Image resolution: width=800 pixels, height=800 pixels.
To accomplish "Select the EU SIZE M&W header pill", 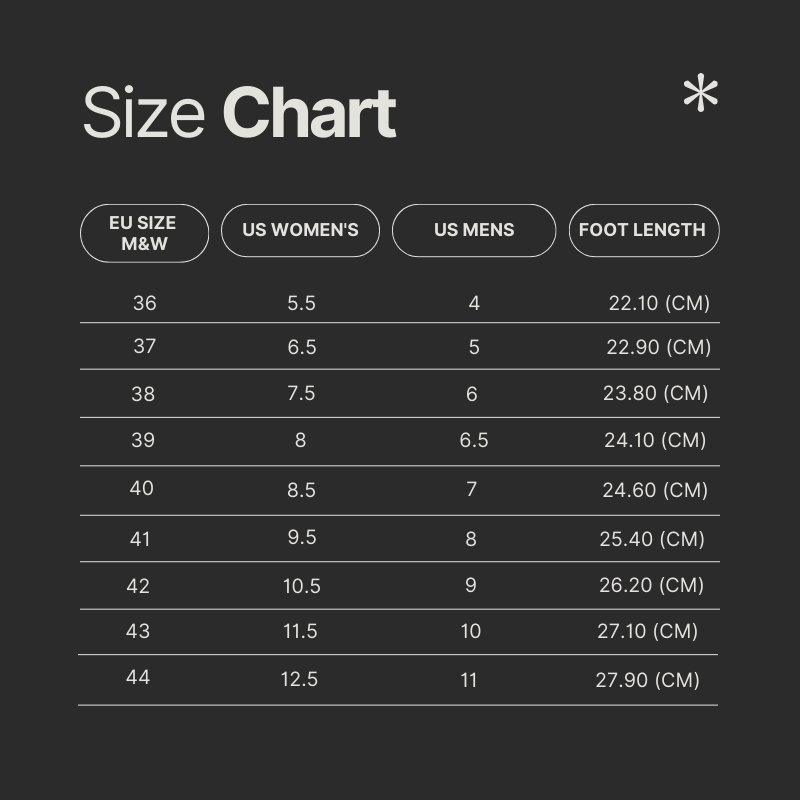I will pos(144,233).
